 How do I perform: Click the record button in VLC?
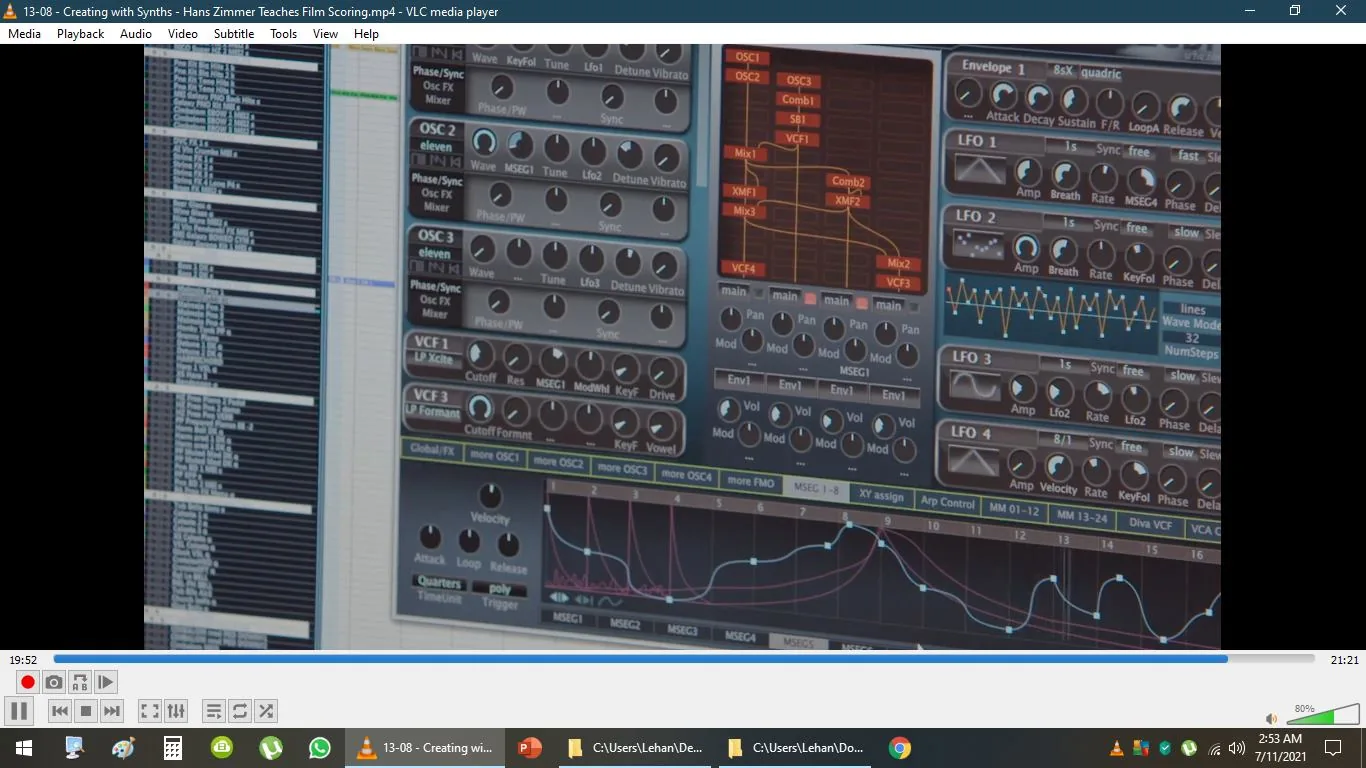click(26, 681)
